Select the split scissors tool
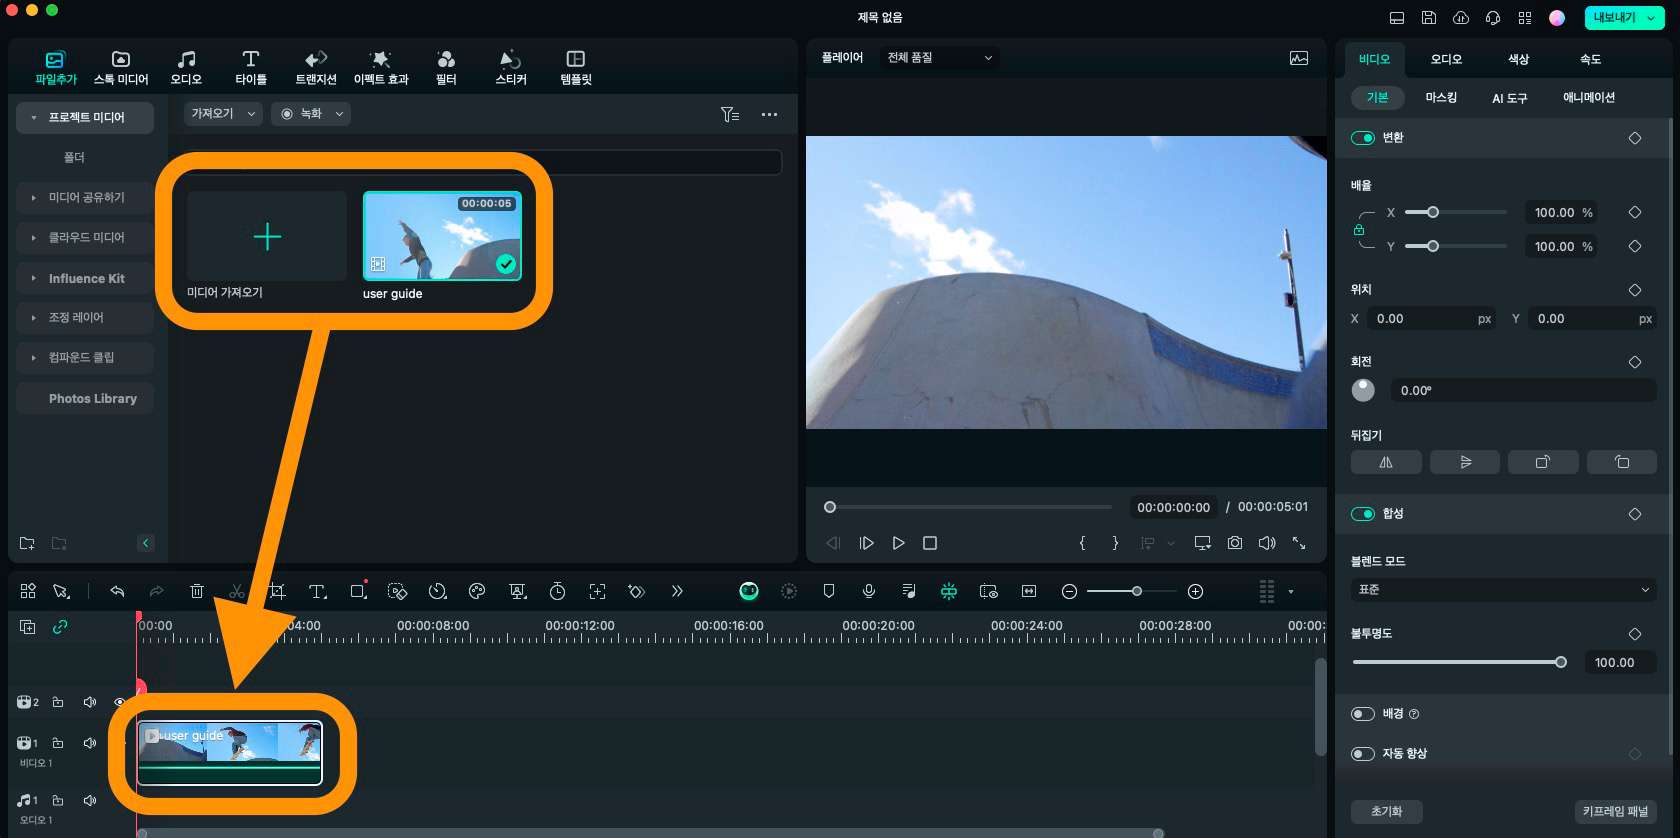 [237, 592]
